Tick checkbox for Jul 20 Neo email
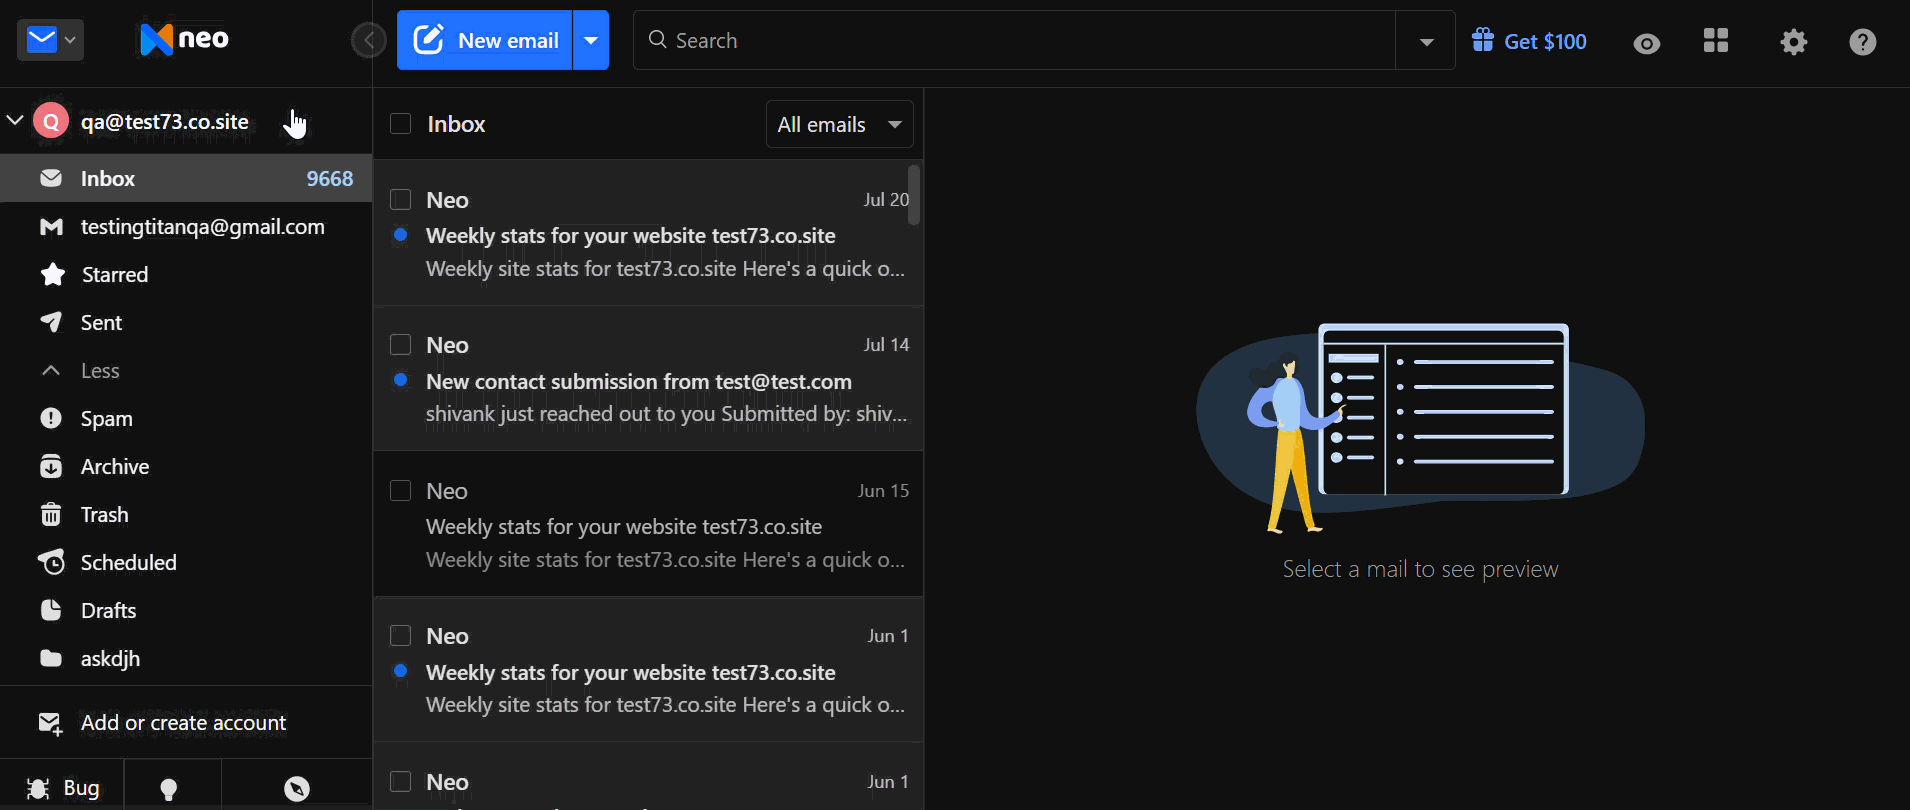The width and height of the screenshot is (1910, 810). [400, 199]
